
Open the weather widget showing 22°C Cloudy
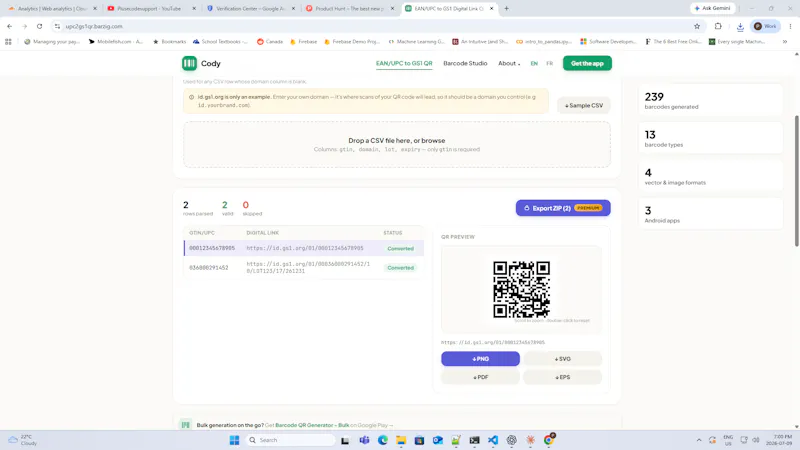coord(23,440)
